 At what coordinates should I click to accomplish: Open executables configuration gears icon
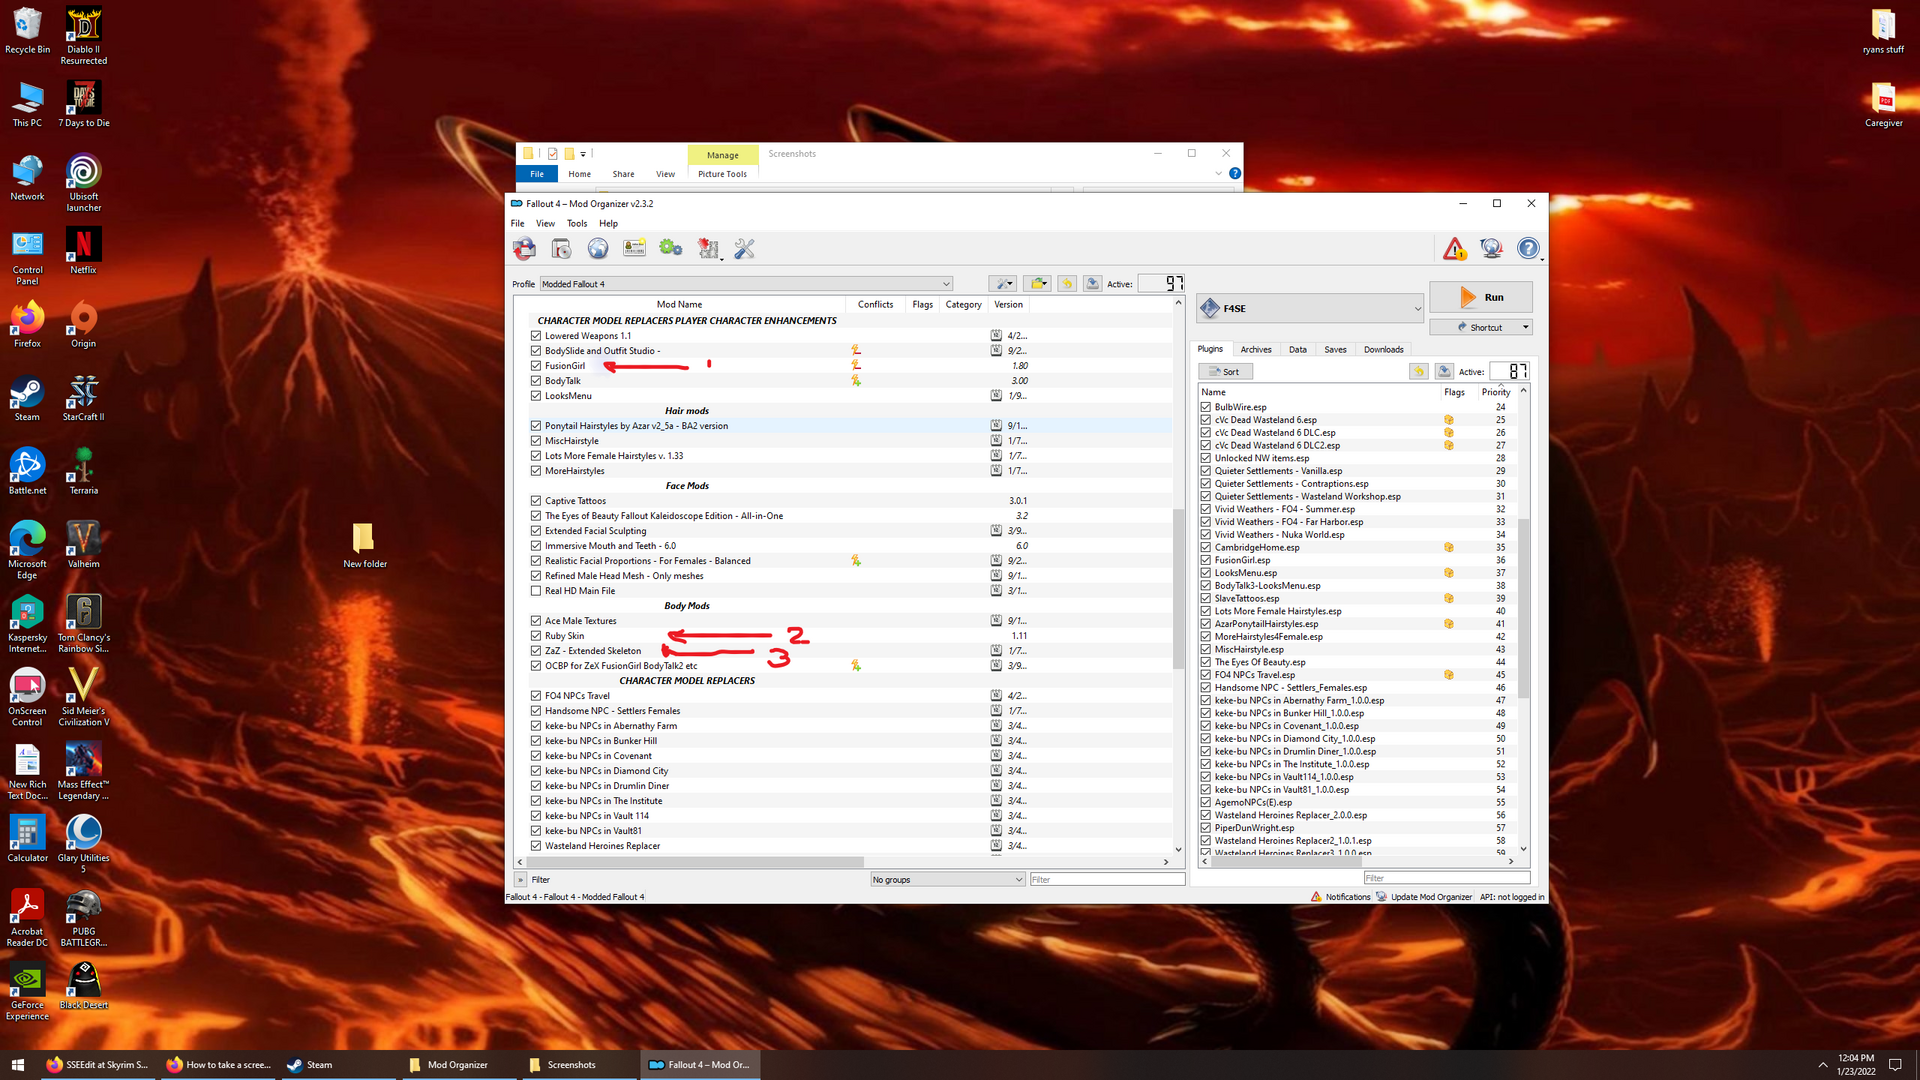pos(671,249)
